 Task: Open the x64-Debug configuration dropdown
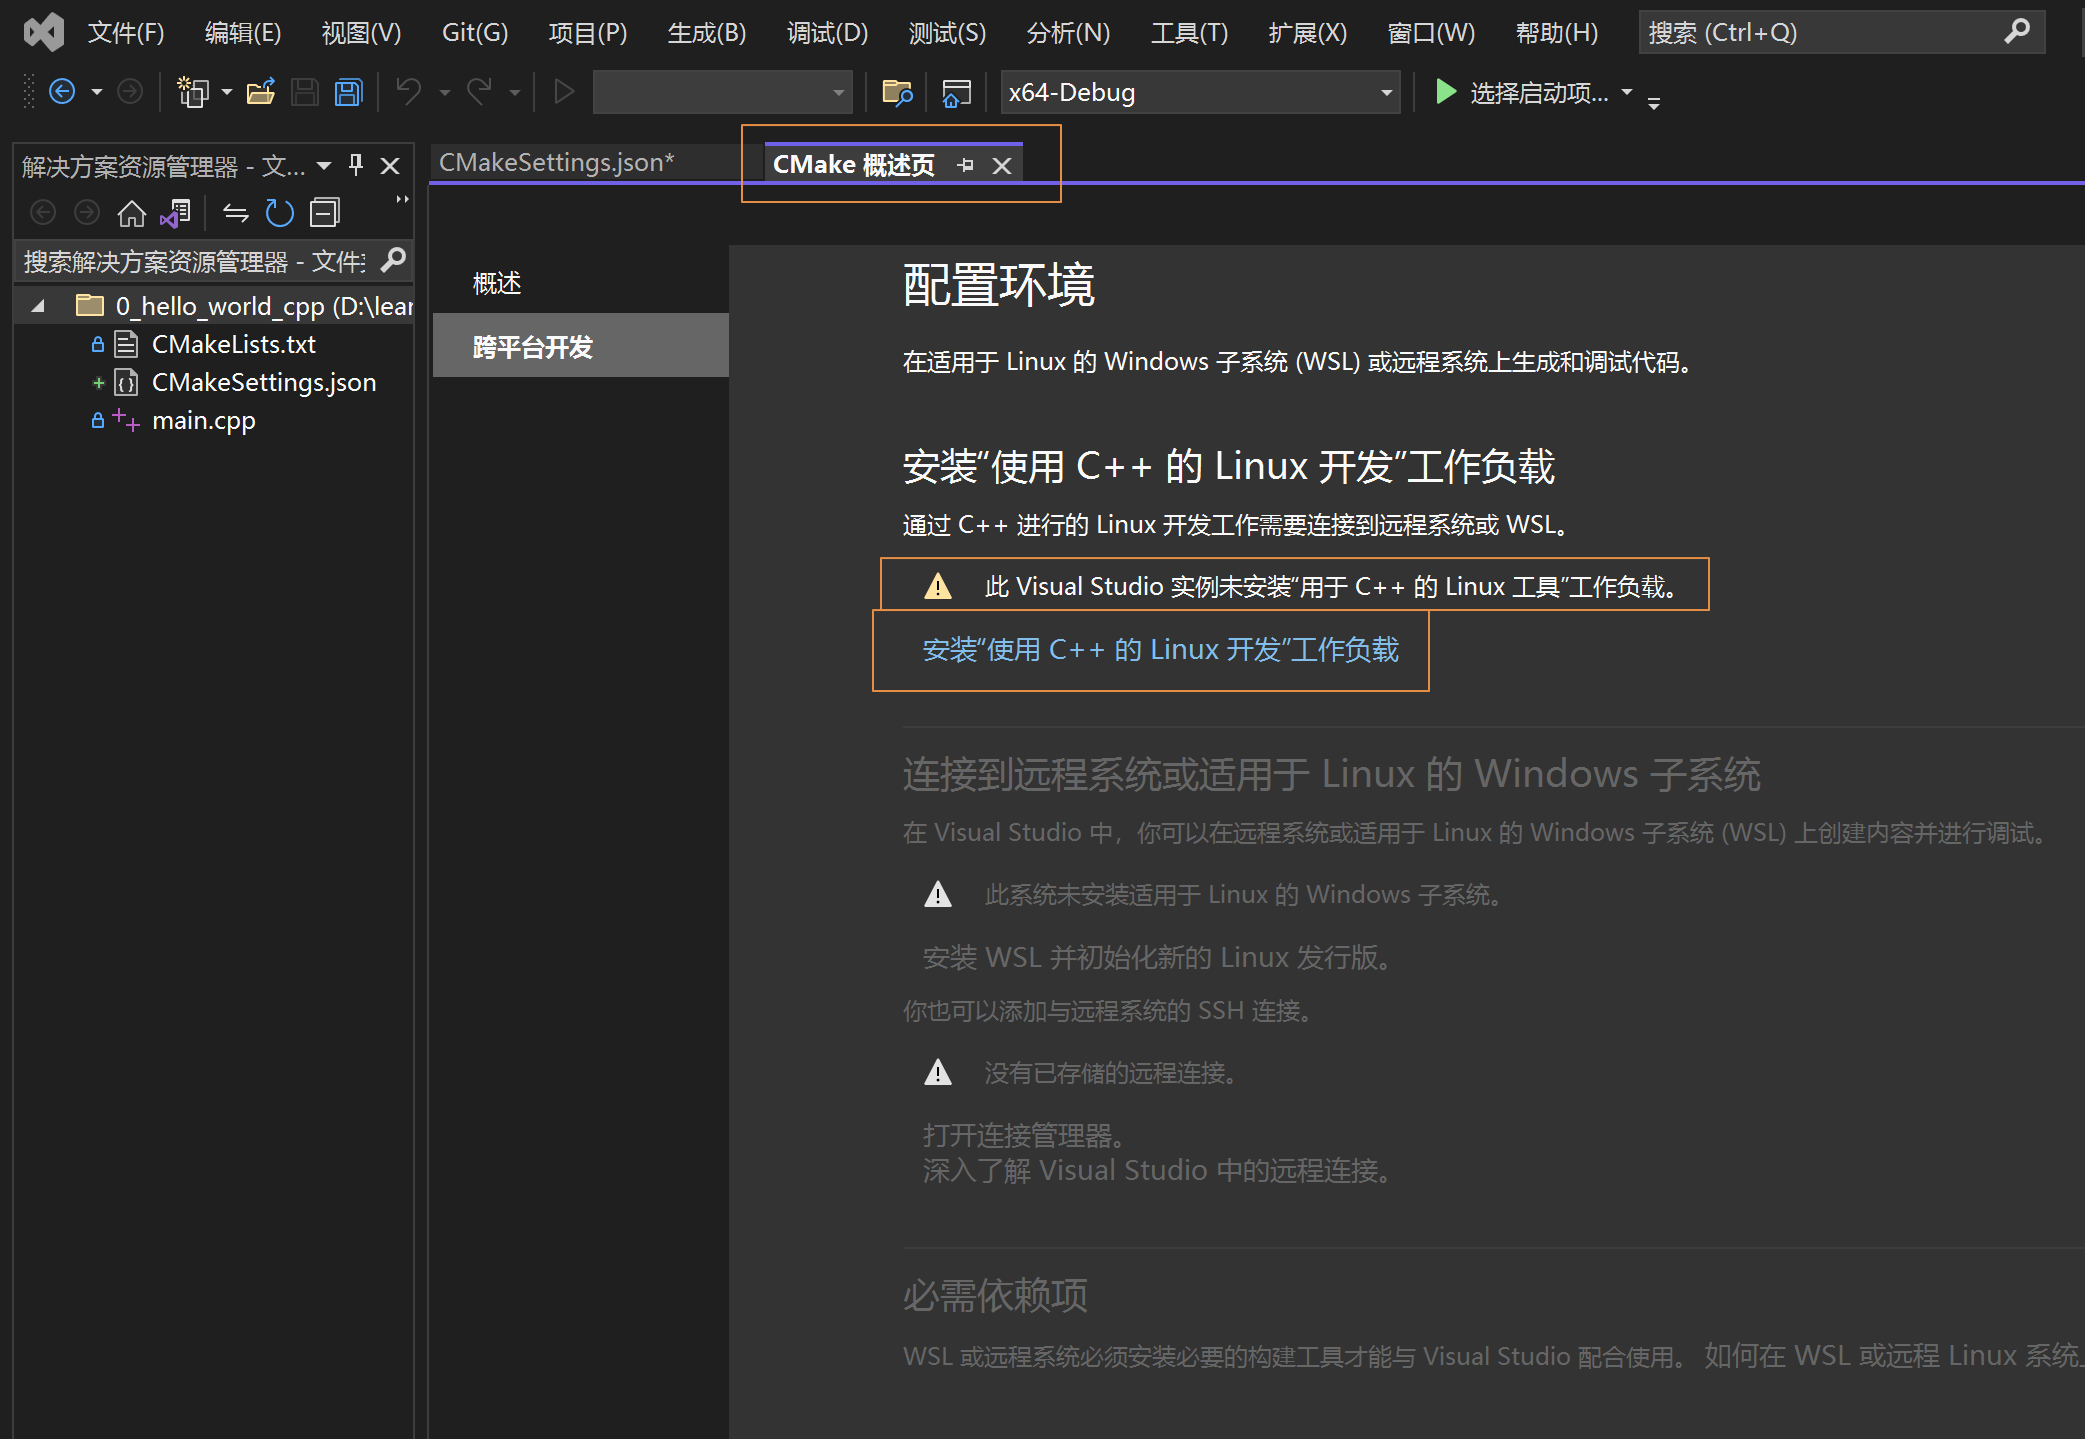(1386, 93)
